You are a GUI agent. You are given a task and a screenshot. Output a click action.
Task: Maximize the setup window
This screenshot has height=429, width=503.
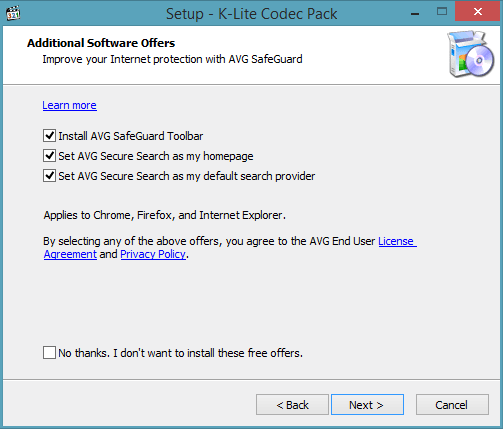[442, 12]
